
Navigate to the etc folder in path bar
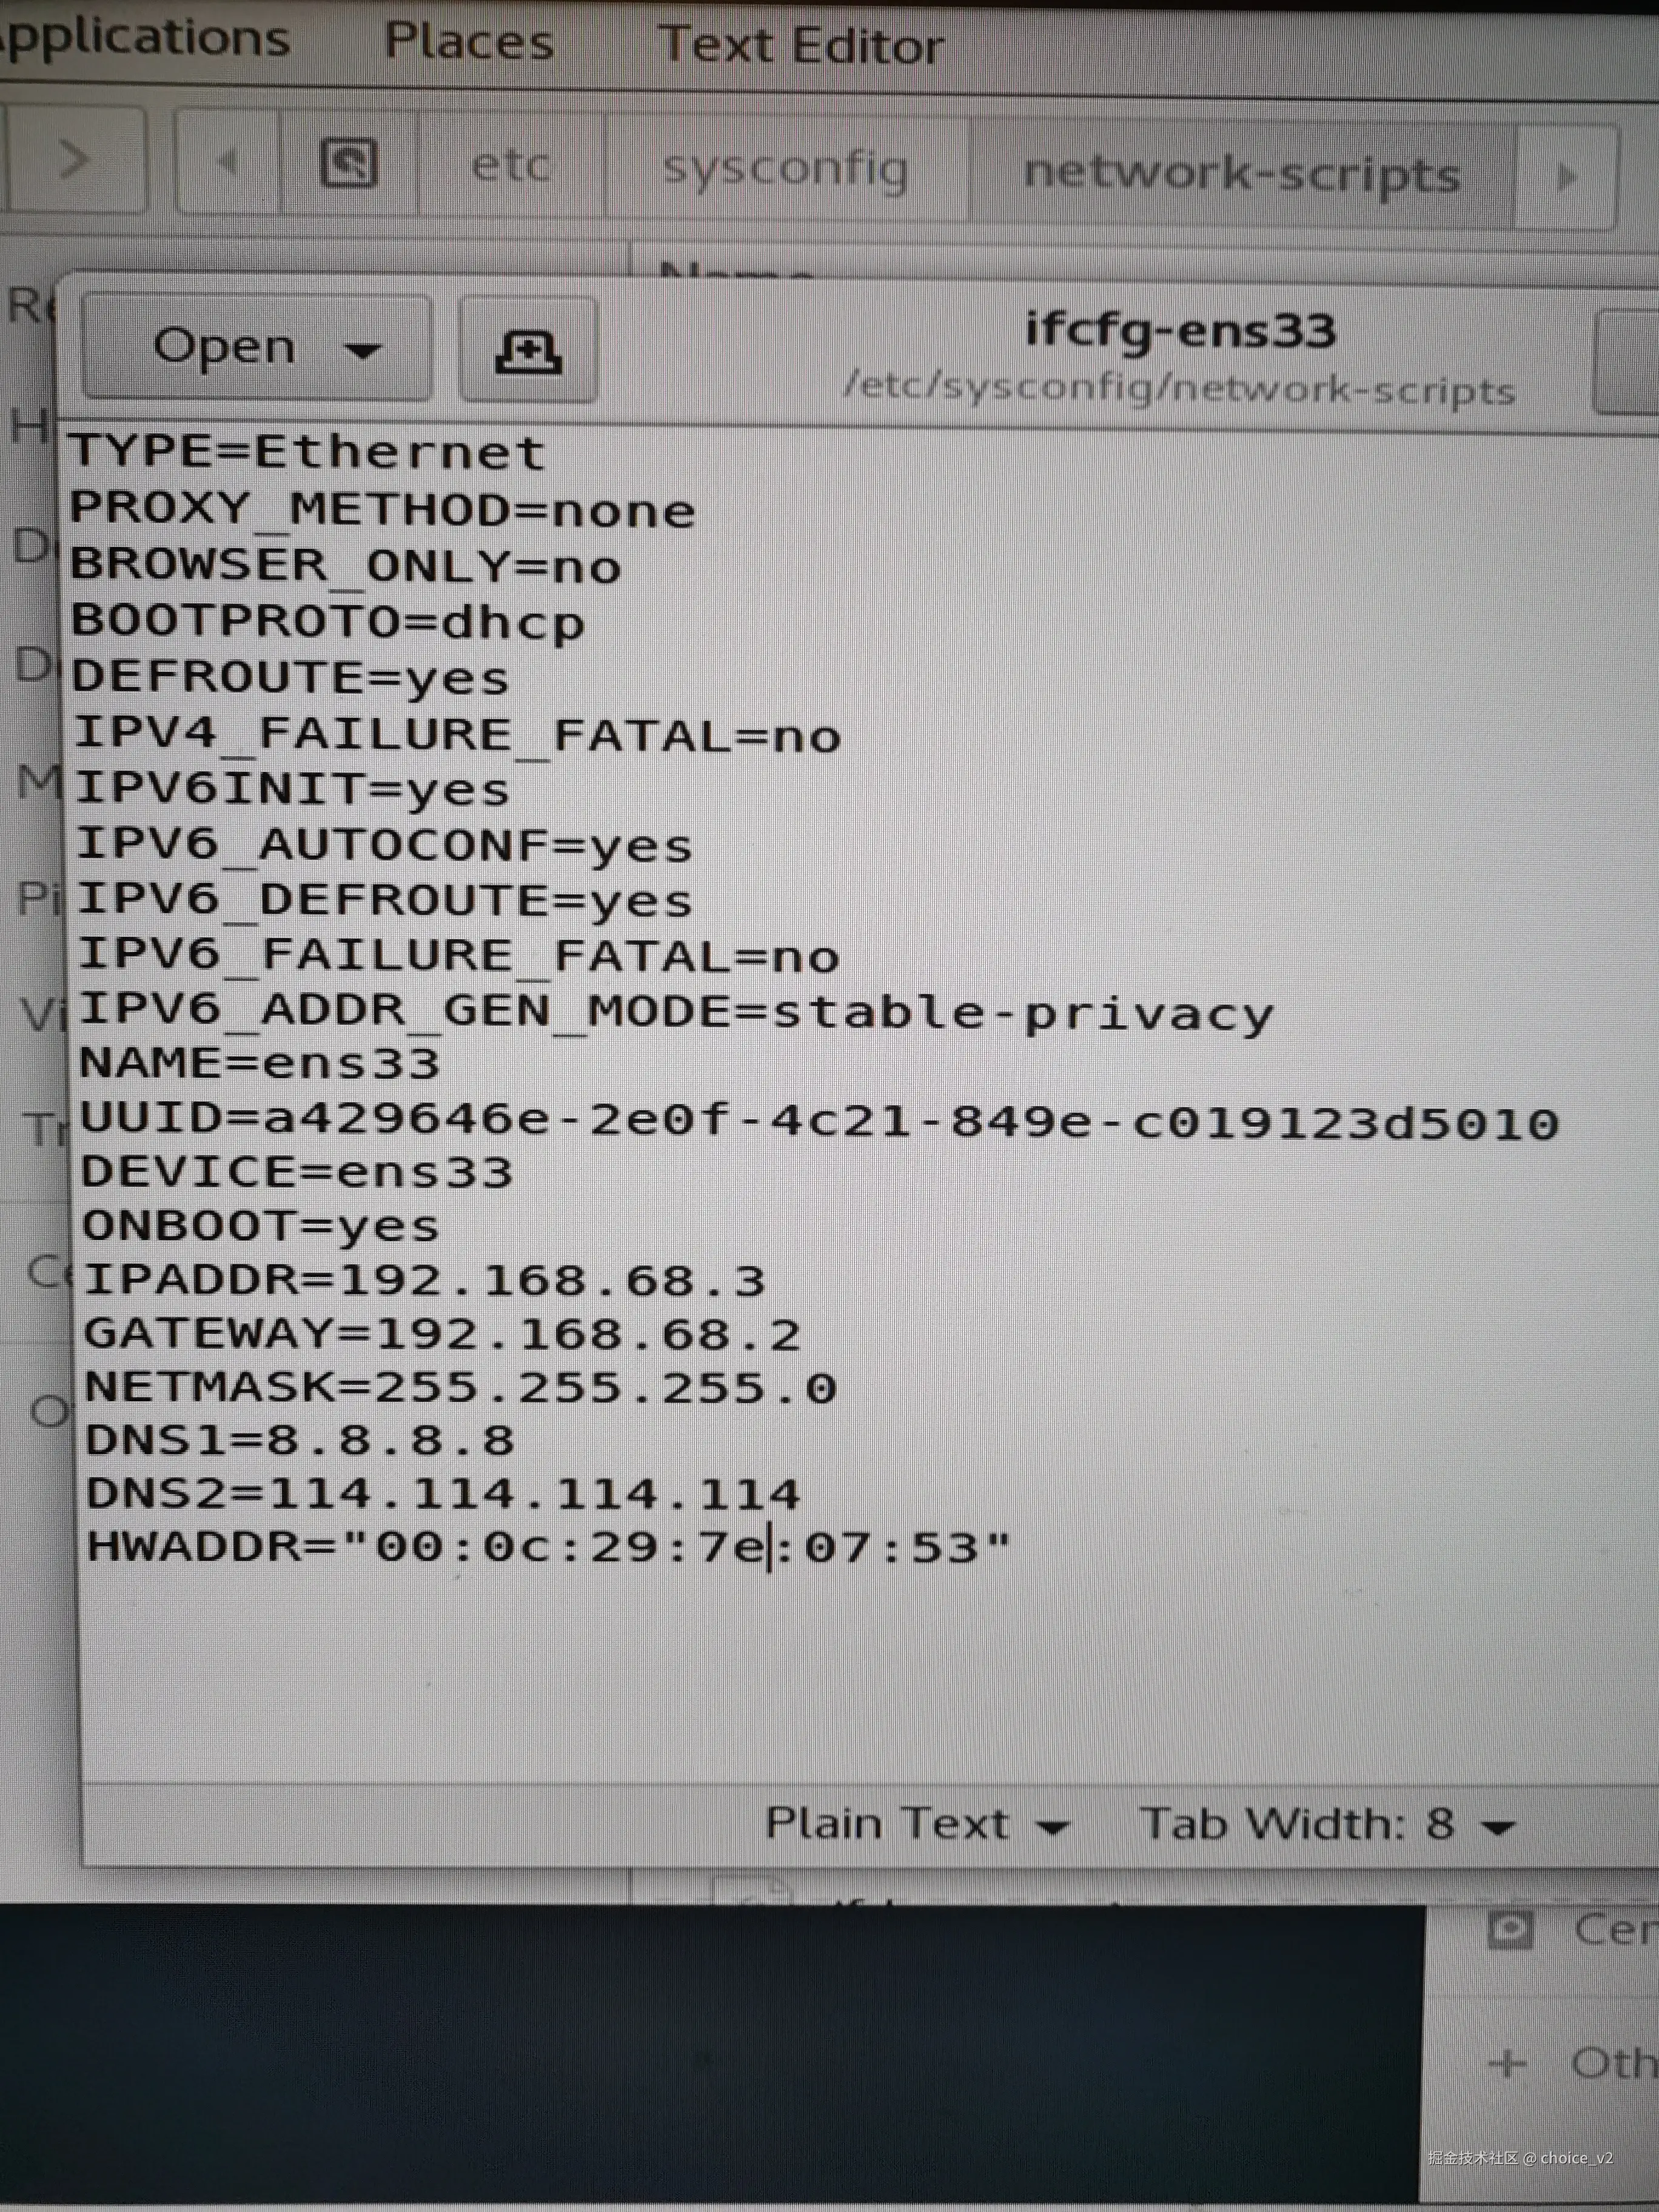pos(510,165)
